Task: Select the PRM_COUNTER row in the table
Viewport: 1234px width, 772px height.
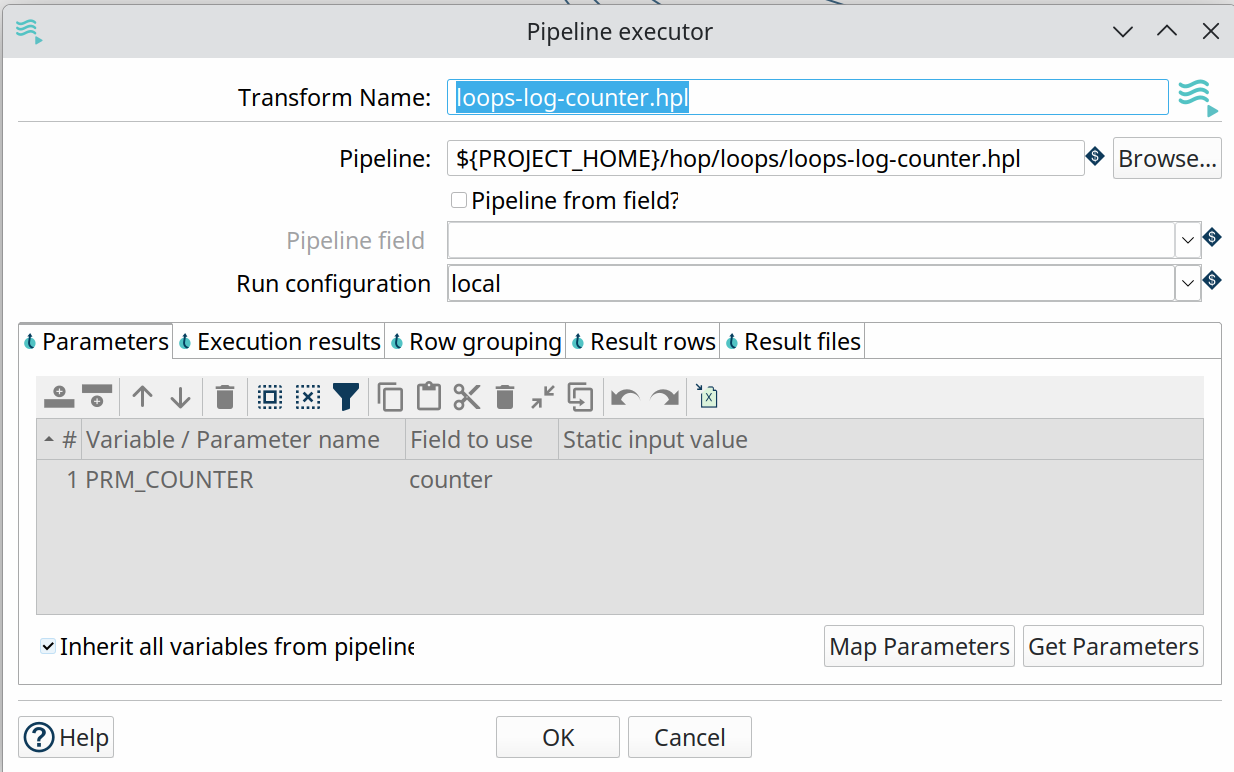Action: click(x=170, y=480)
